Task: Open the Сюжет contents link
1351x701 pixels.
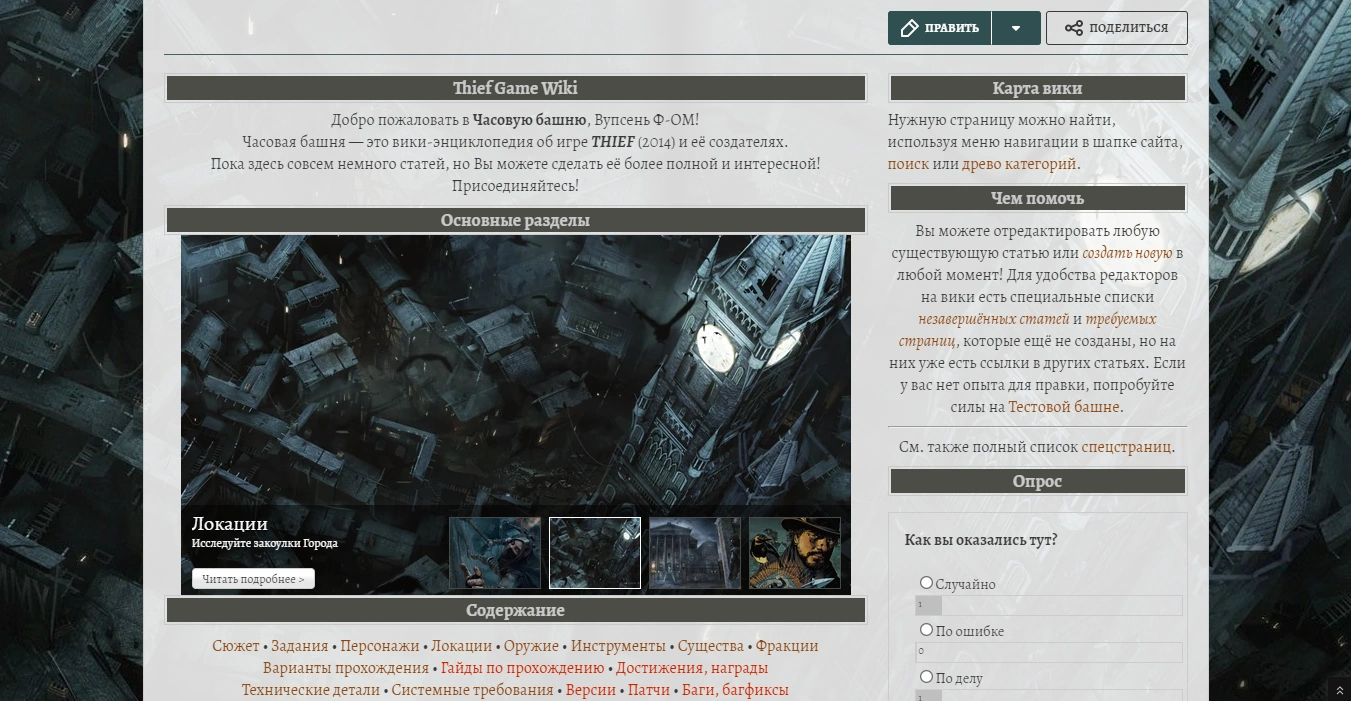Action: (x=235, y=646)
